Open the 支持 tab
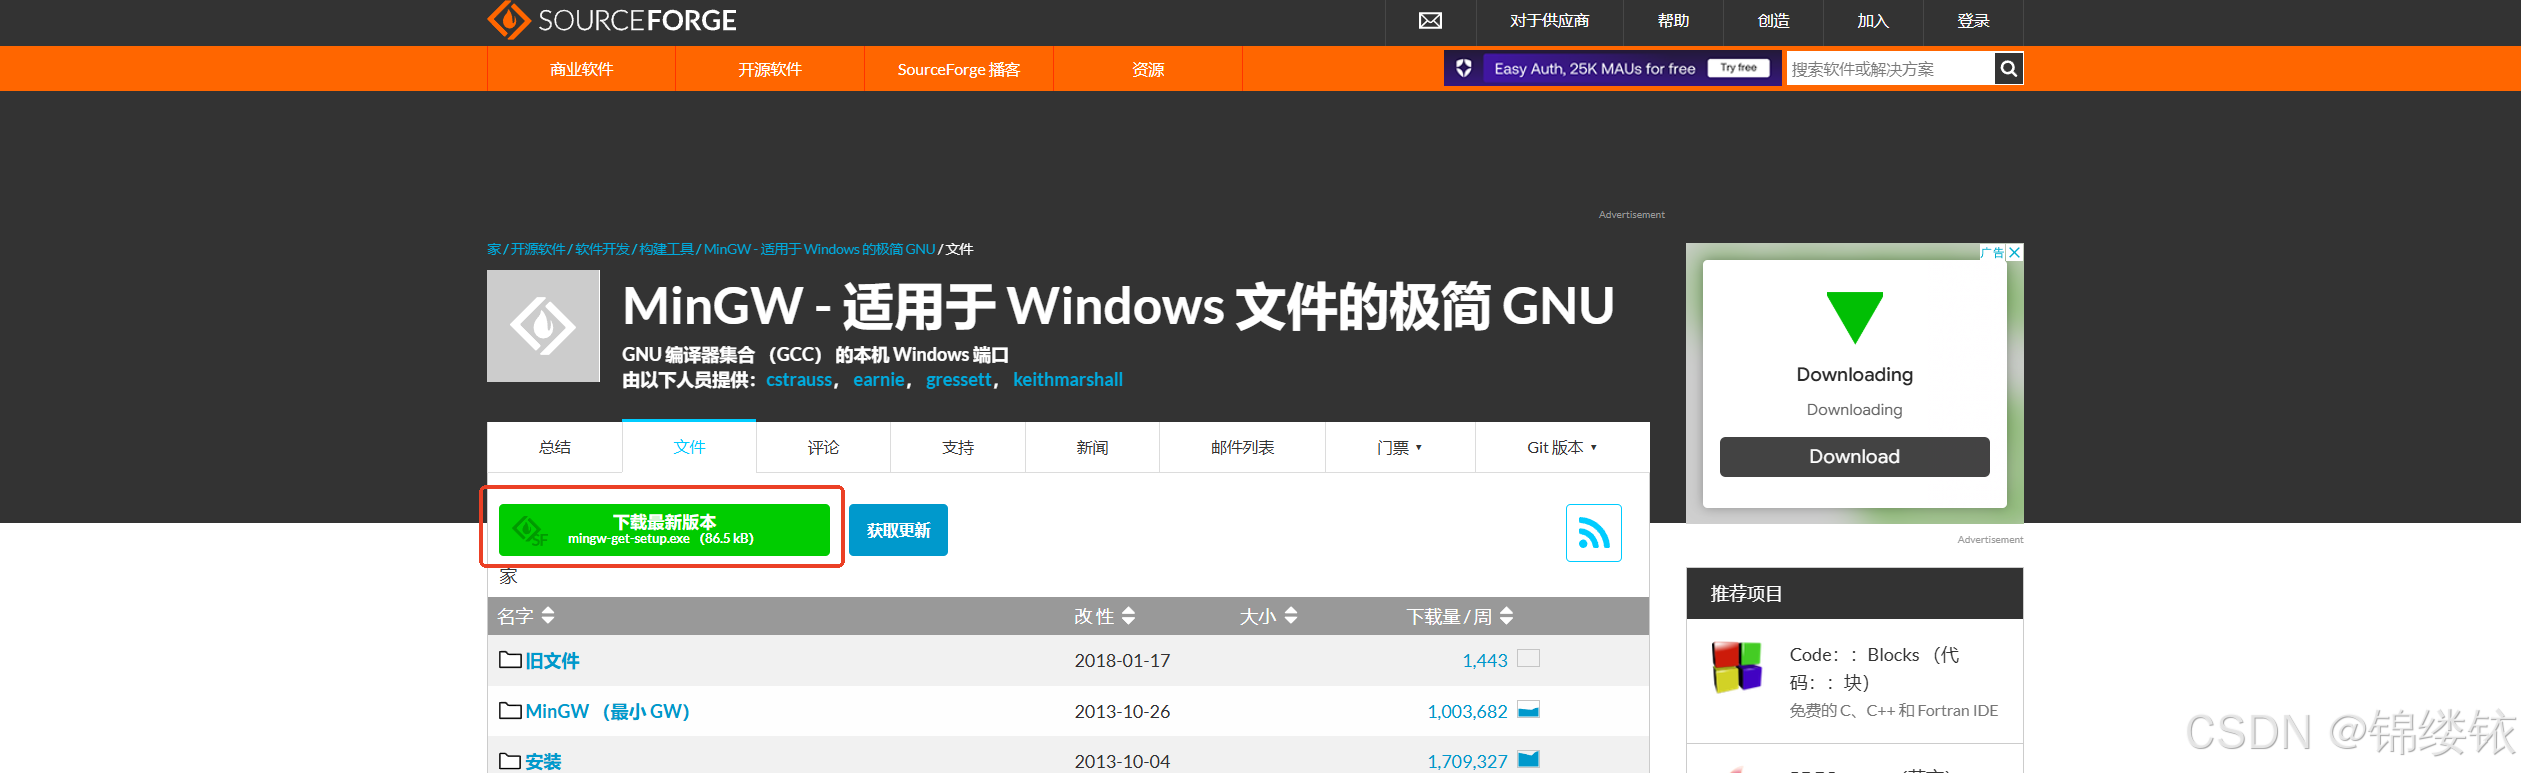The image size is (2521, 773). [x=958, y=447]
